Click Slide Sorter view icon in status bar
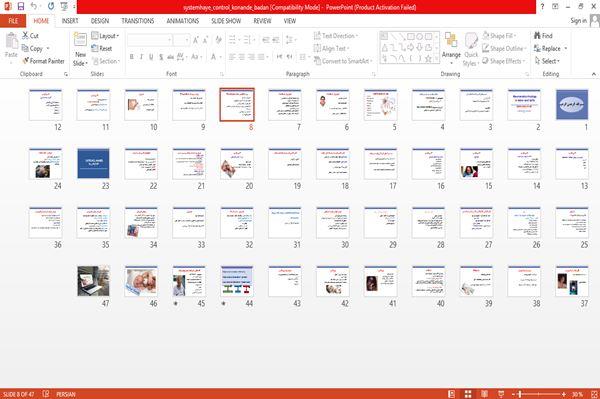Image resolution: width=600 pixels, height=399 pixels. (x=468, y=394)
